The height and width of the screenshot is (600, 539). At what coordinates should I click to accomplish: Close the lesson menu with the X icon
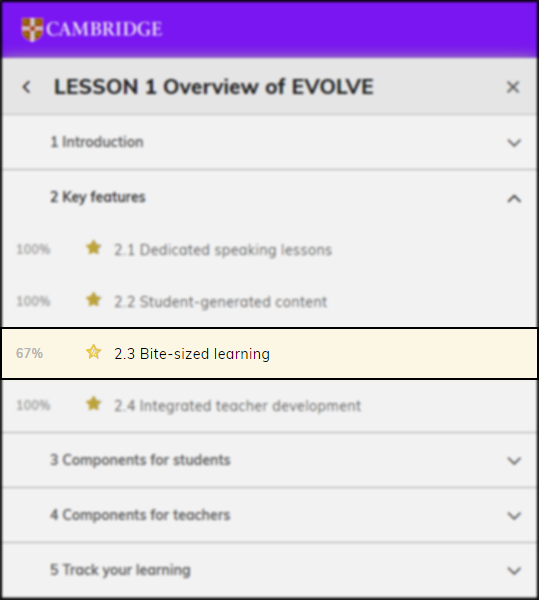pyautogui.click(x=513, y=87)
